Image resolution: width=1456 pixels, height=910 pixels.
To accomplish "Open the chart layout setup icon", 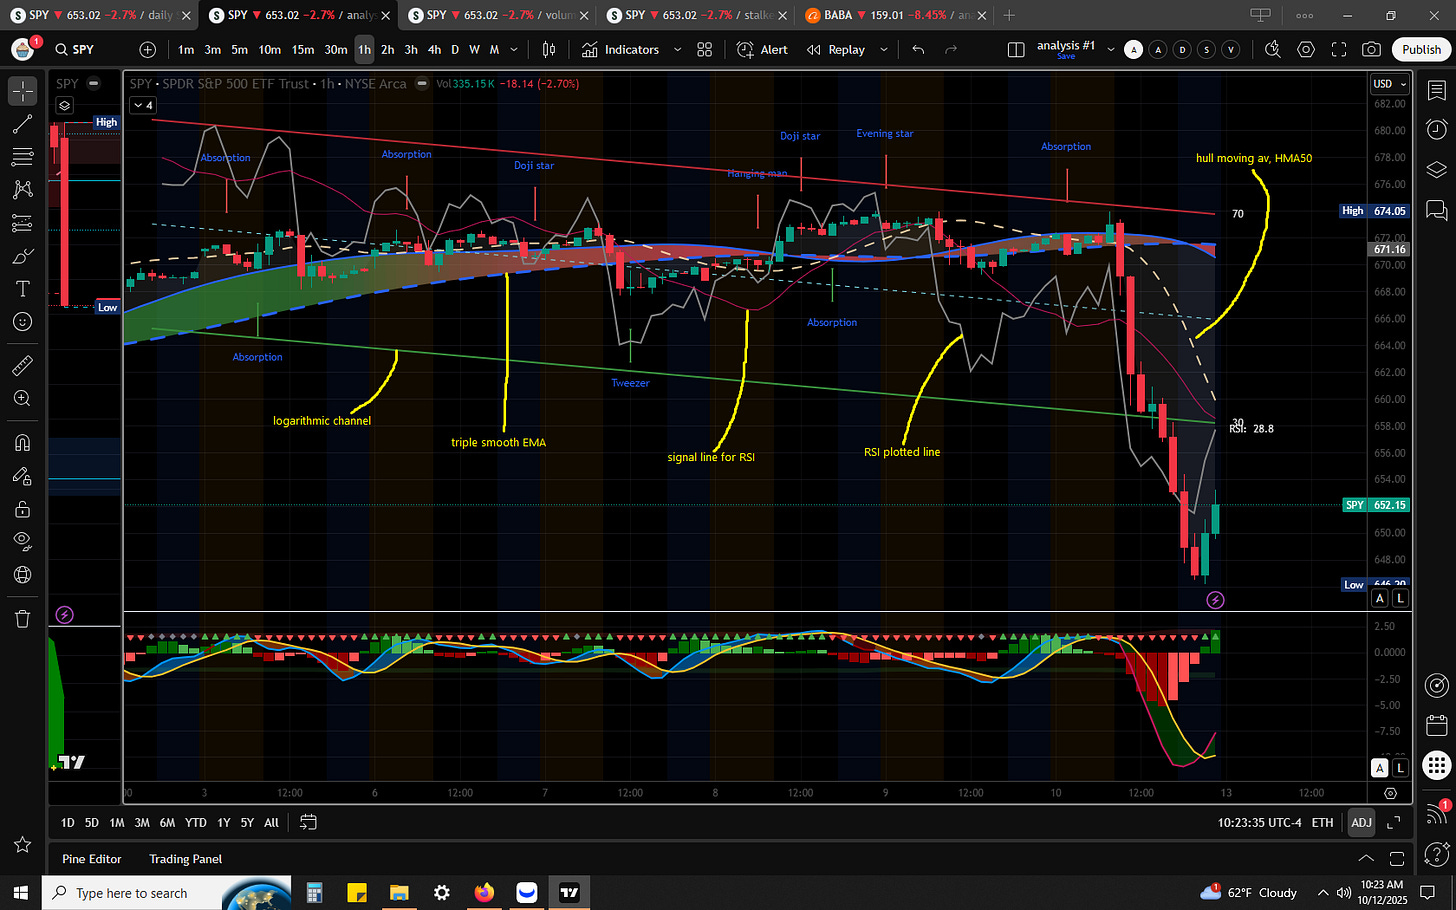I will click(x=1016, y=49).
